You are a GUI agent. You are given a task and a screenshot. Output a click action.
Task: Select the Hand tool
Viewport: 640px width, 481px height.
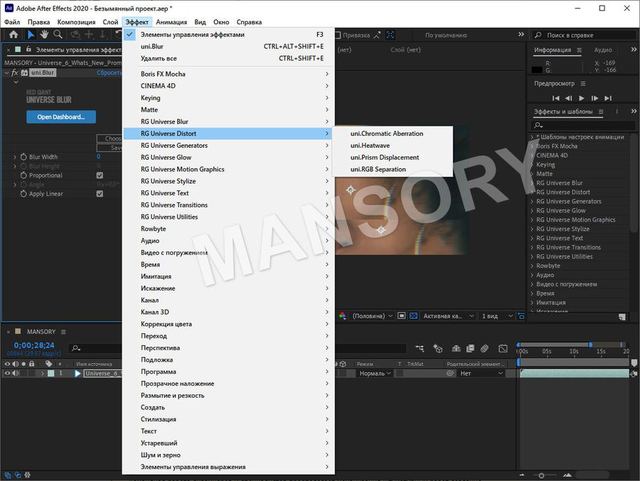point(46,34)
